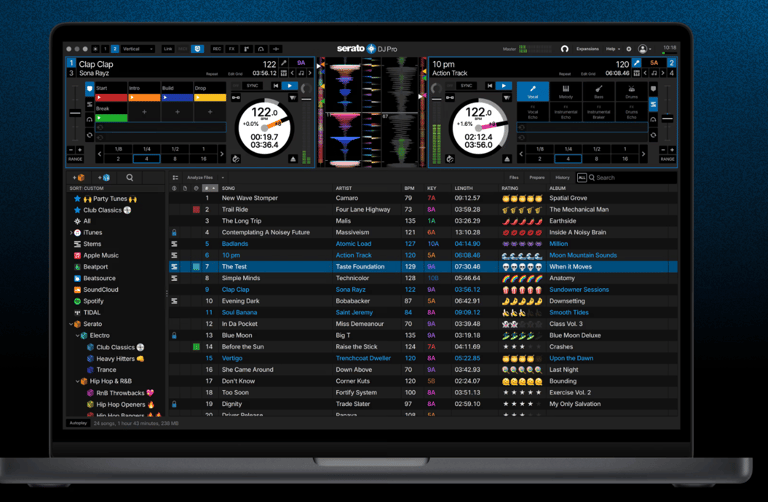Click Edit Grid on left deck
Screen dimensions: 768x502
[x=235, y=74]
